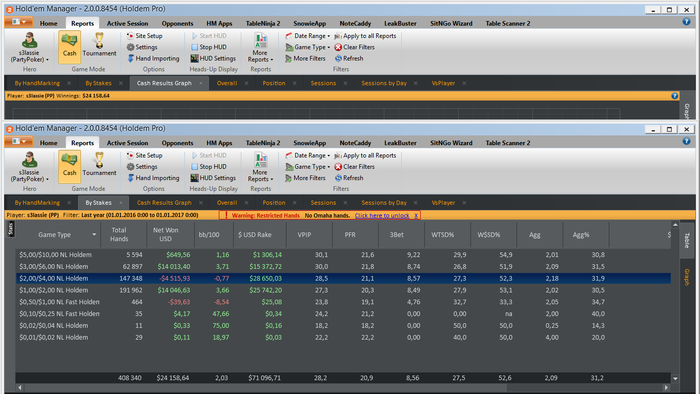Open Date Range filter in upper window
The height and width of the screenshot is (394, 700).
[308, 36]
